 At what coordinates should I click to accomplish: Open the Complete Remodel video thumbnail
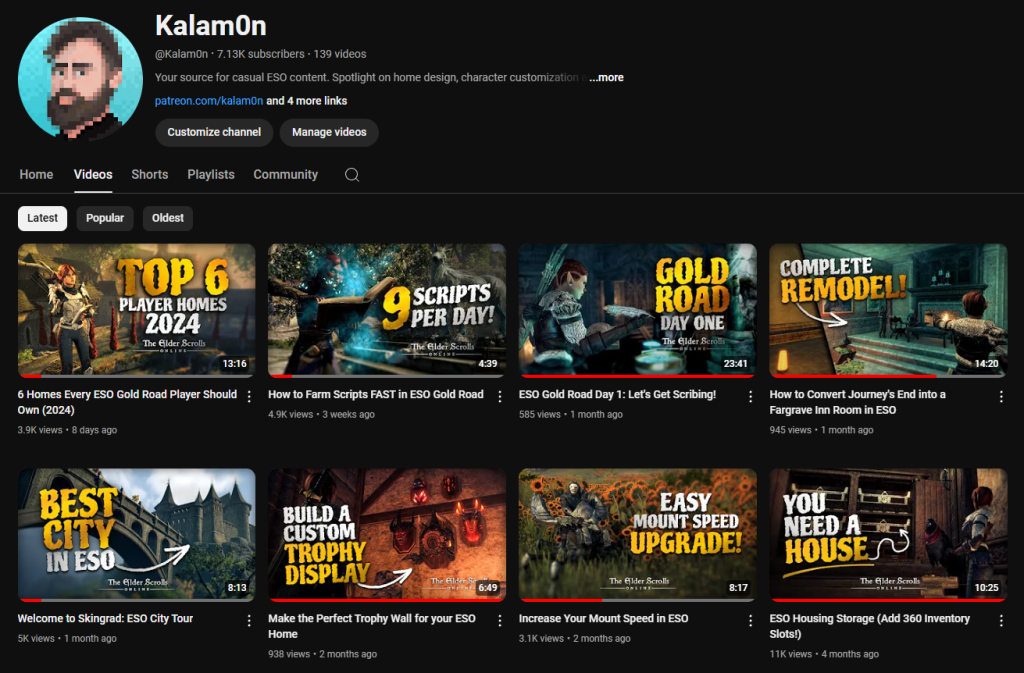point(887,310)
